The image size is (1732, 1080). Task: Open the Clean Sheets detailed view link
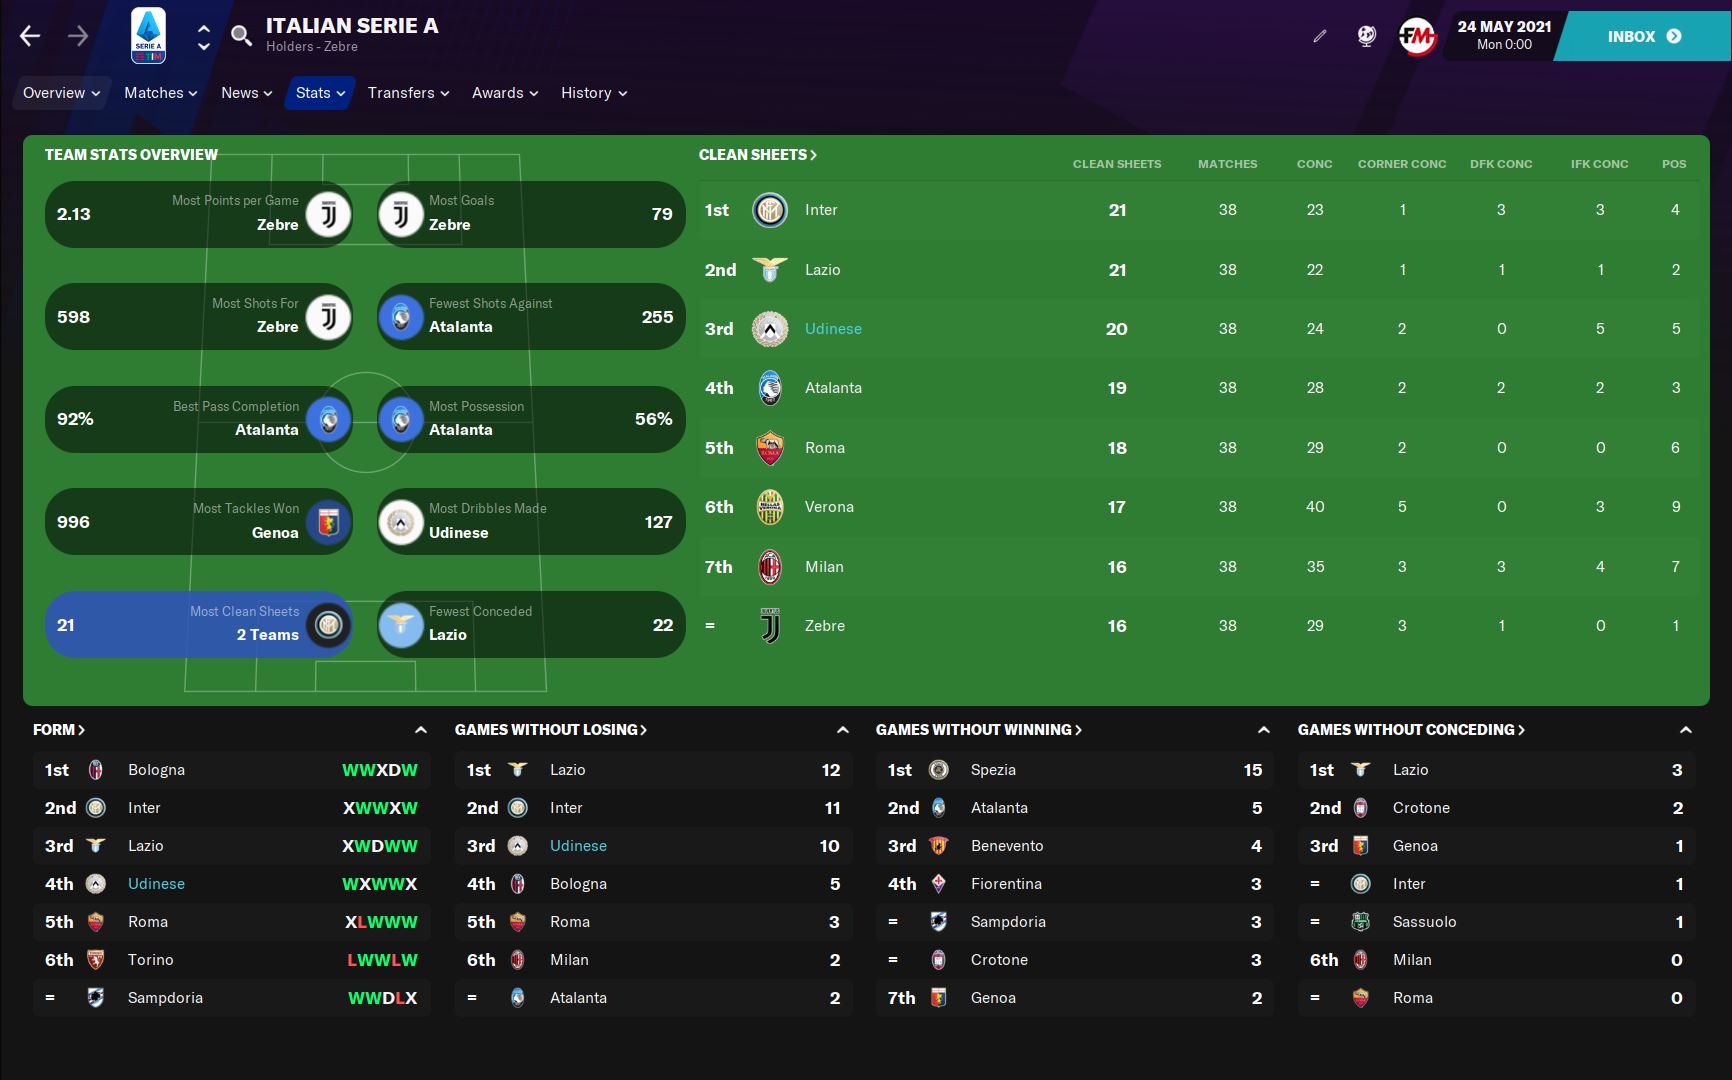758,155
